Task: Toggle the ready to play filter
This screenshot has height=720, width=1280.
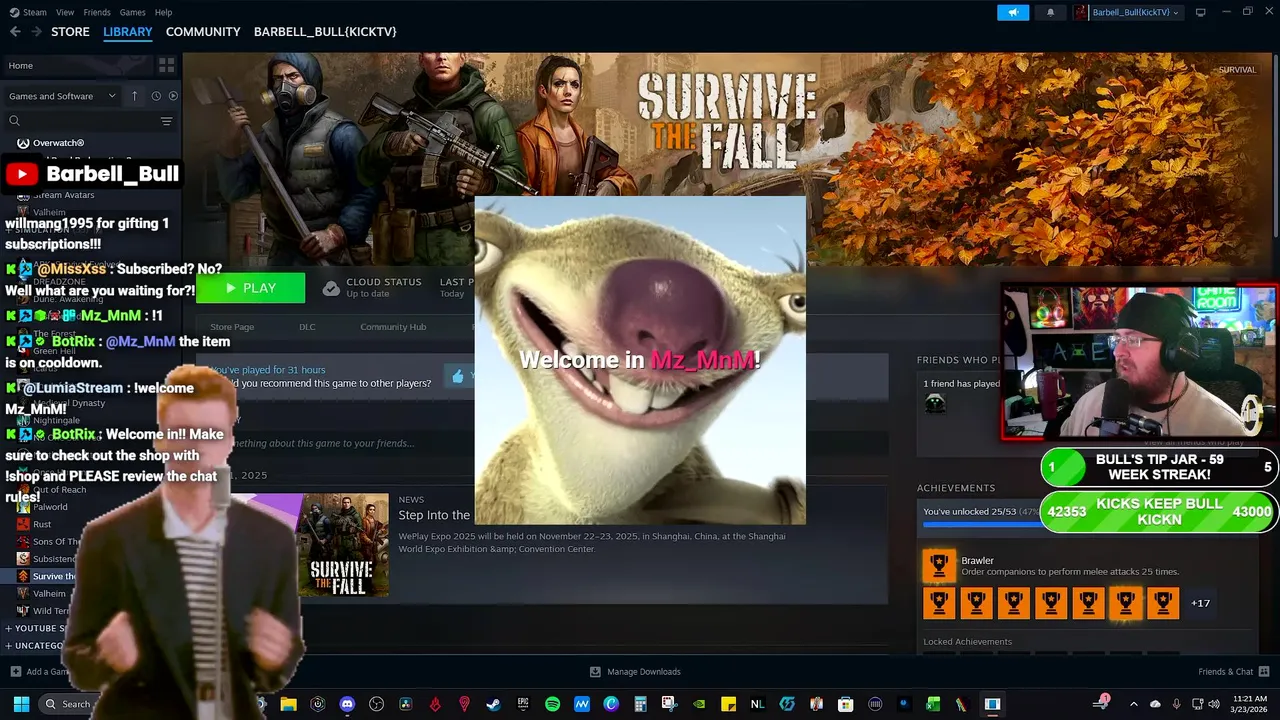Action: click(x=173, y=96)
